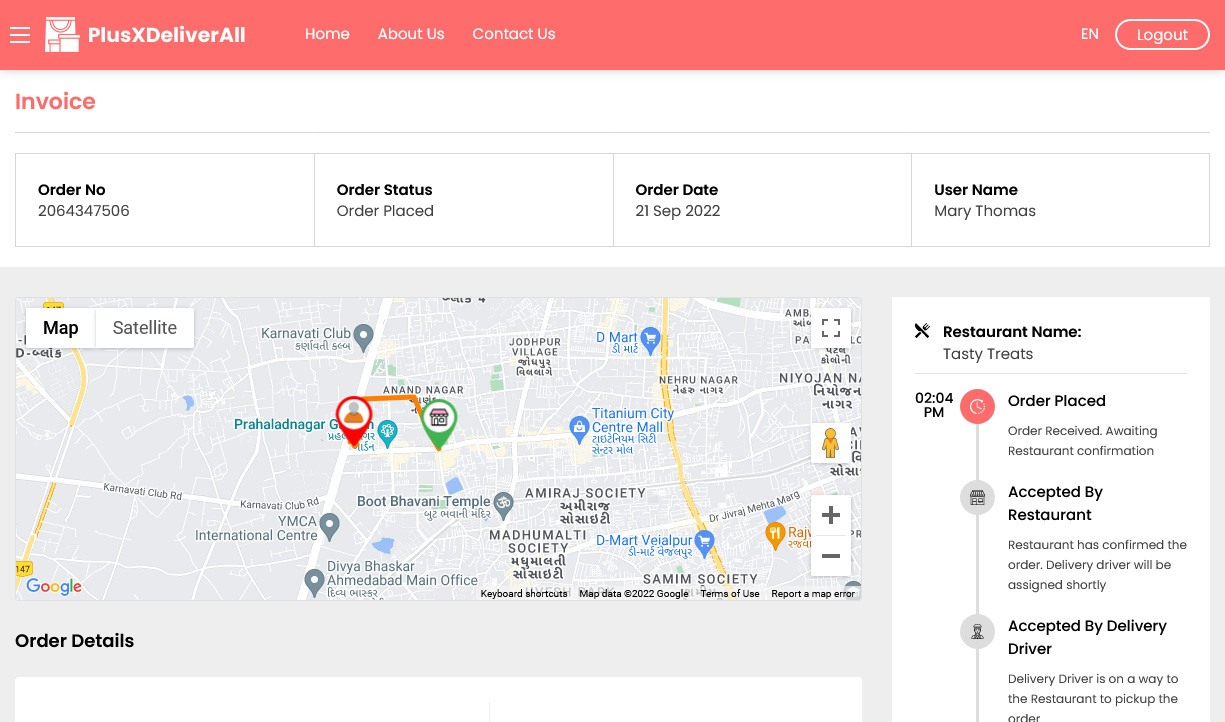The width and height of the screenshot is (1225, 722).
Task: Click Report a map error link
Action: 813,594
